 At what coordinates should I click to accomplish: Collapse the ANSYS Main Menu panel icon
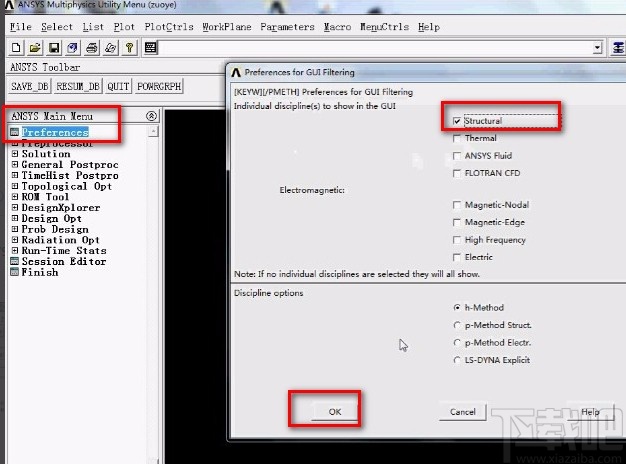coord(151,116)
